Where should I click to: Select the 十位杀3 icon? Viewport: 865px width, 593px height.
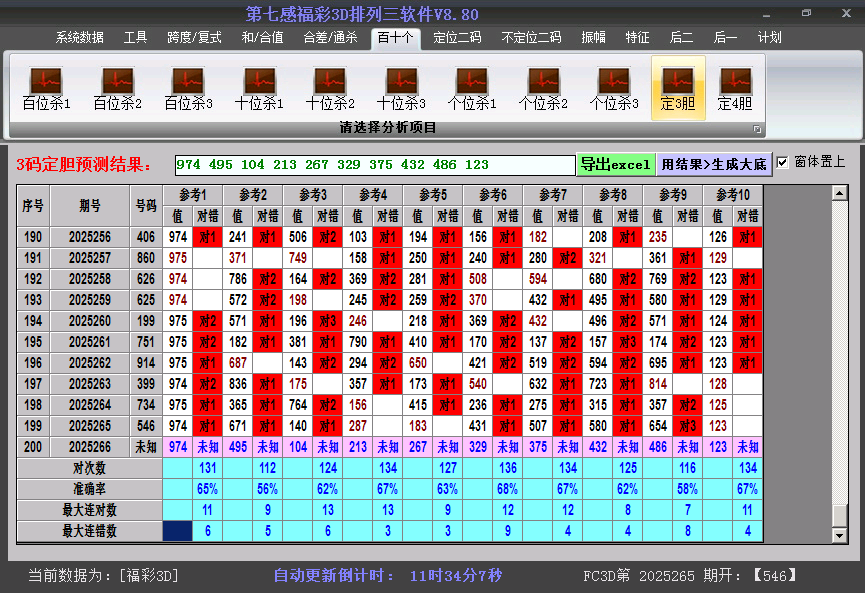[x=401, y=85]
